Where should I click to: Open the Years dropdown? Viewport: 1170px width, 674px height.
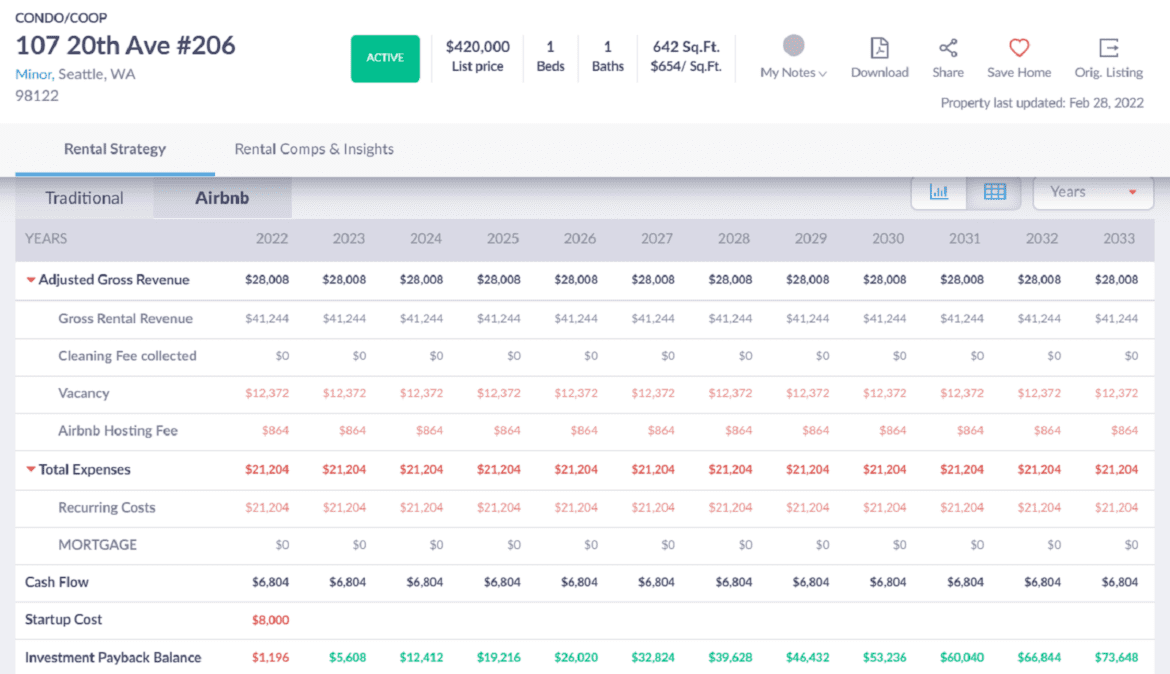1092,192
